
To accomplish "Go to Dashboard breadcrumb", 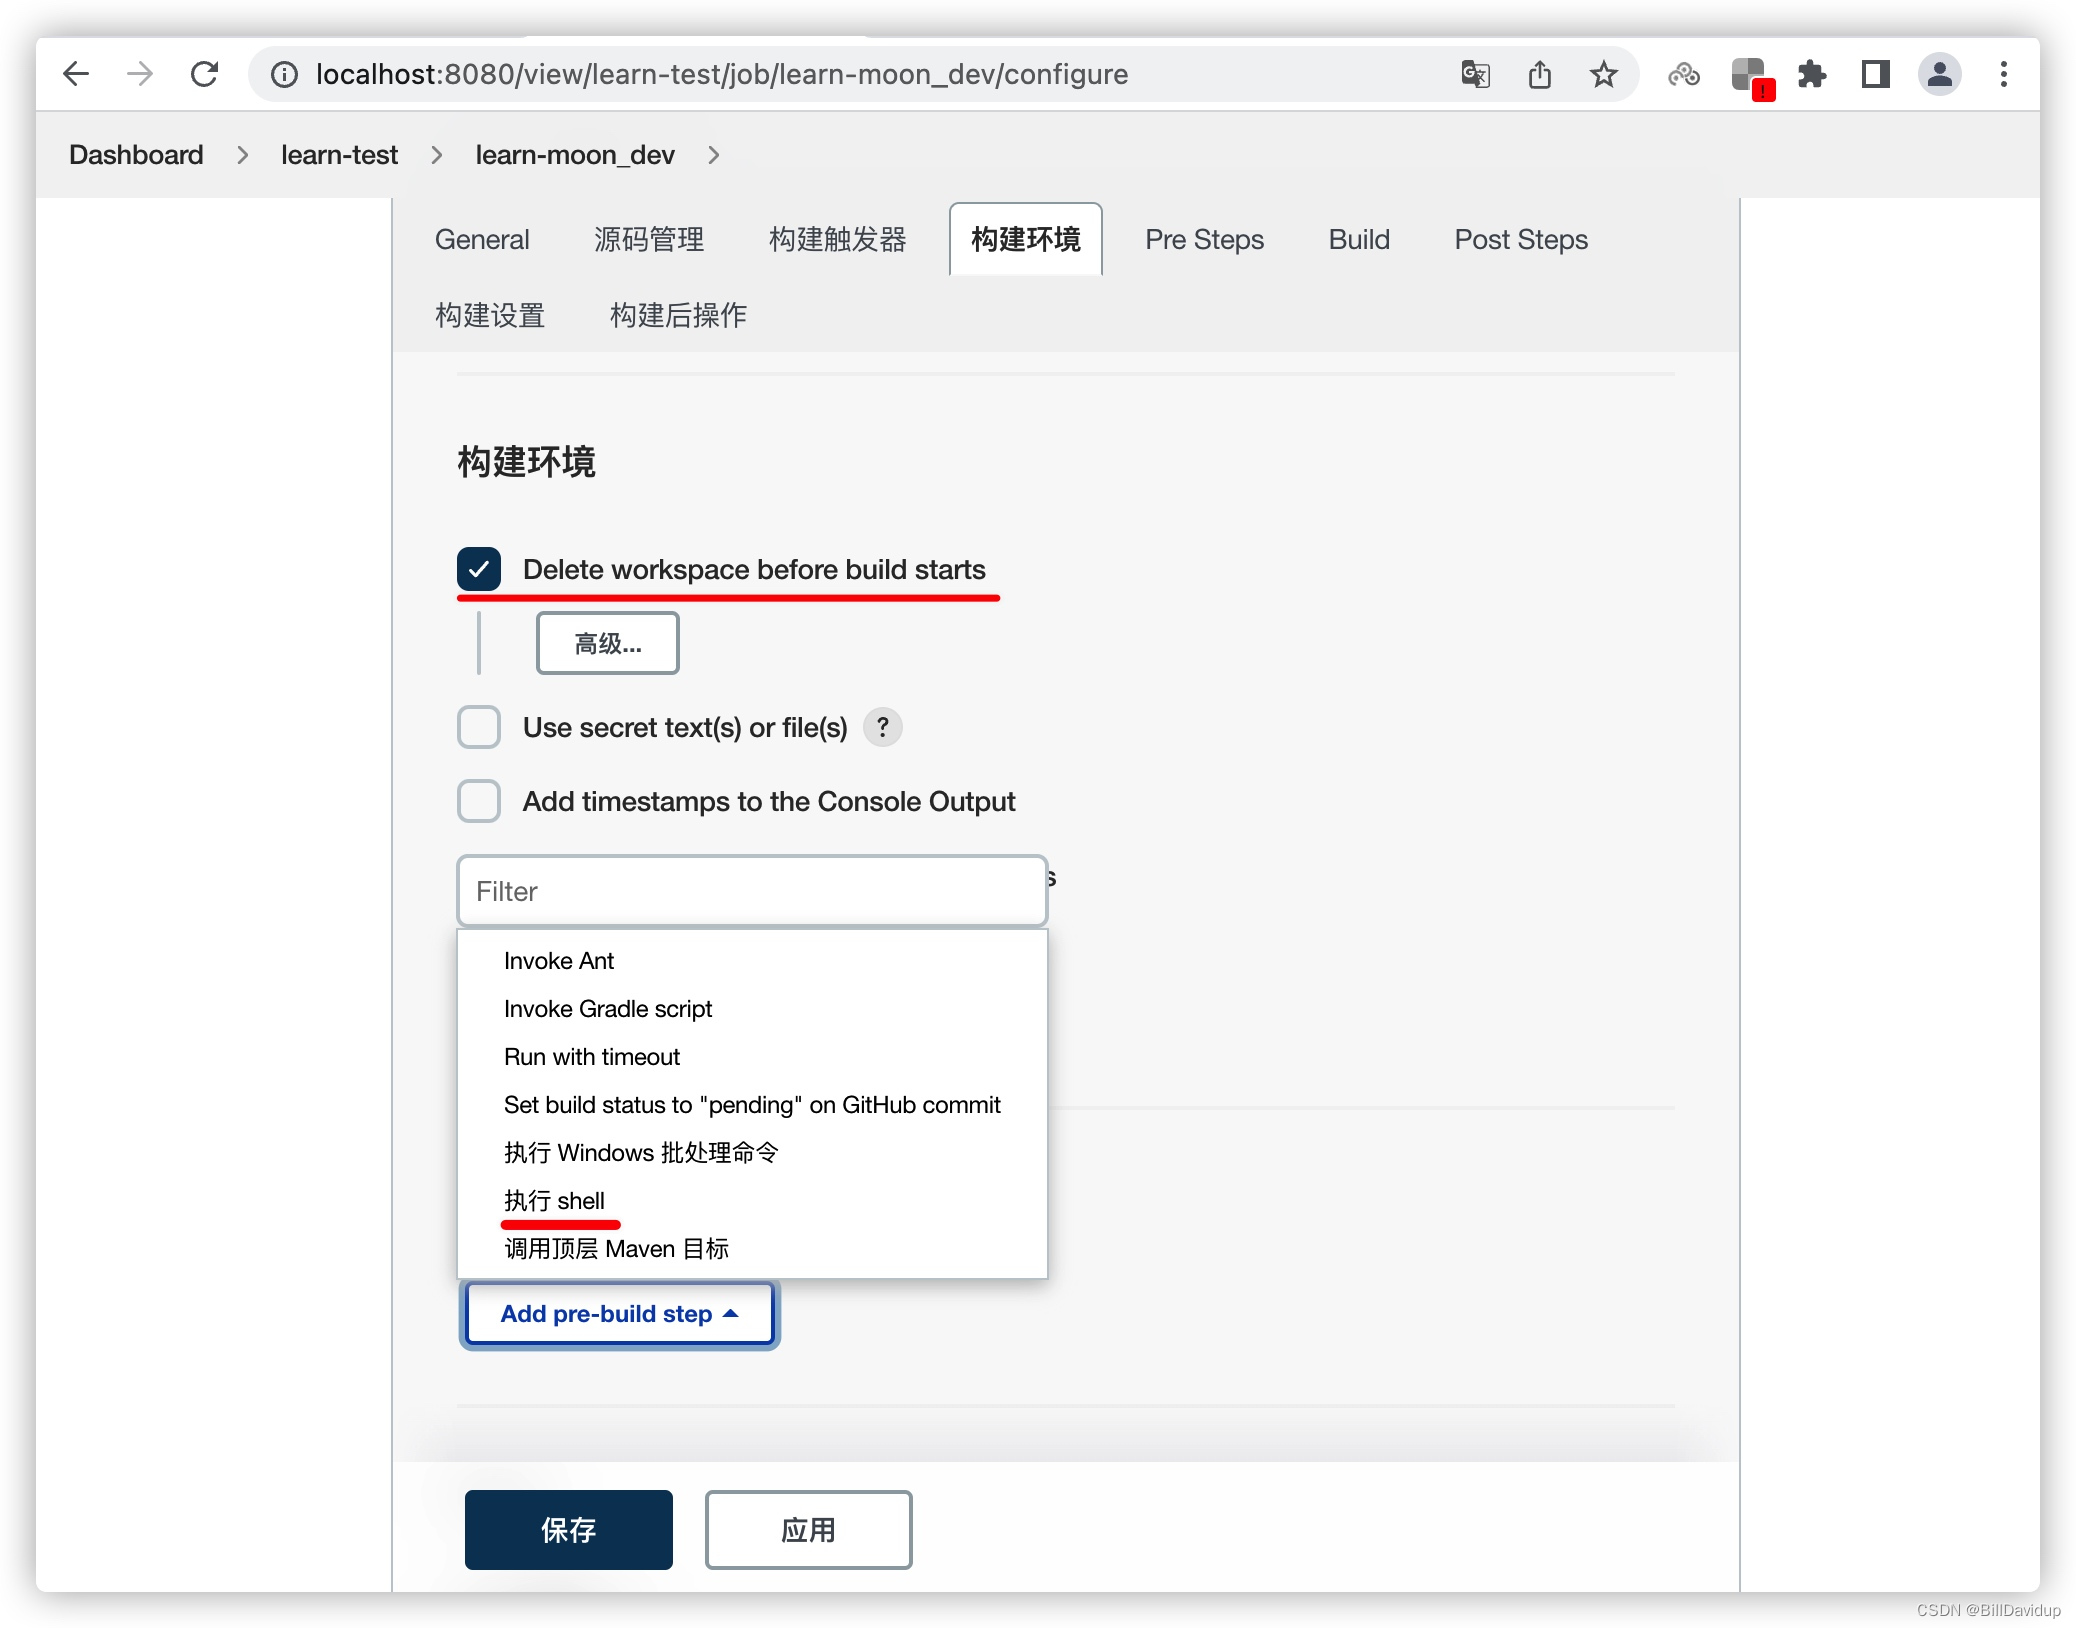I will pyautogui.click(x=136, y=155).
